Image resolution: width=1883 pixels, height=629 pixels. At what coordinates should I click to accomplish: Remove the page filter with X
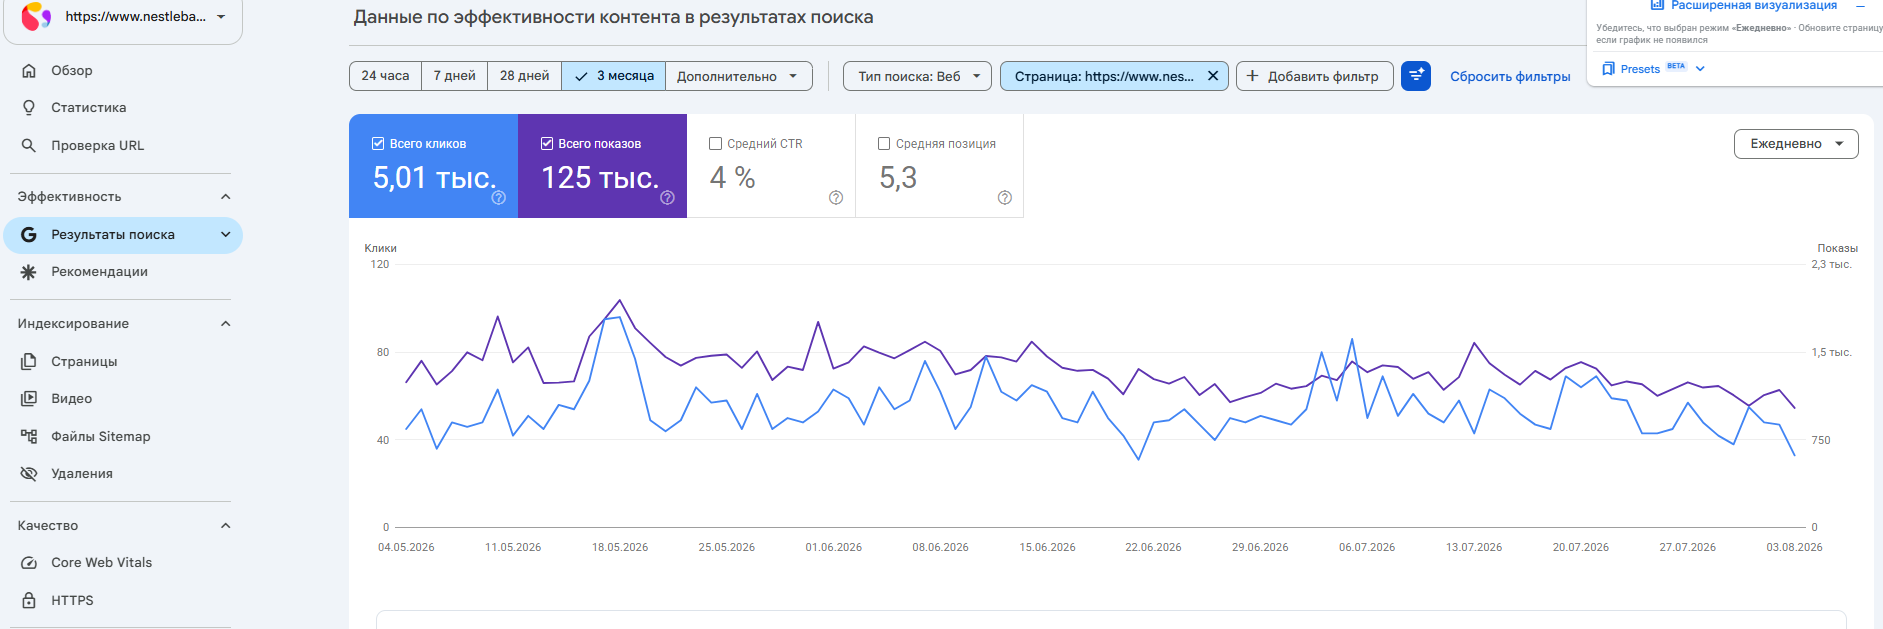point(1213,76)
